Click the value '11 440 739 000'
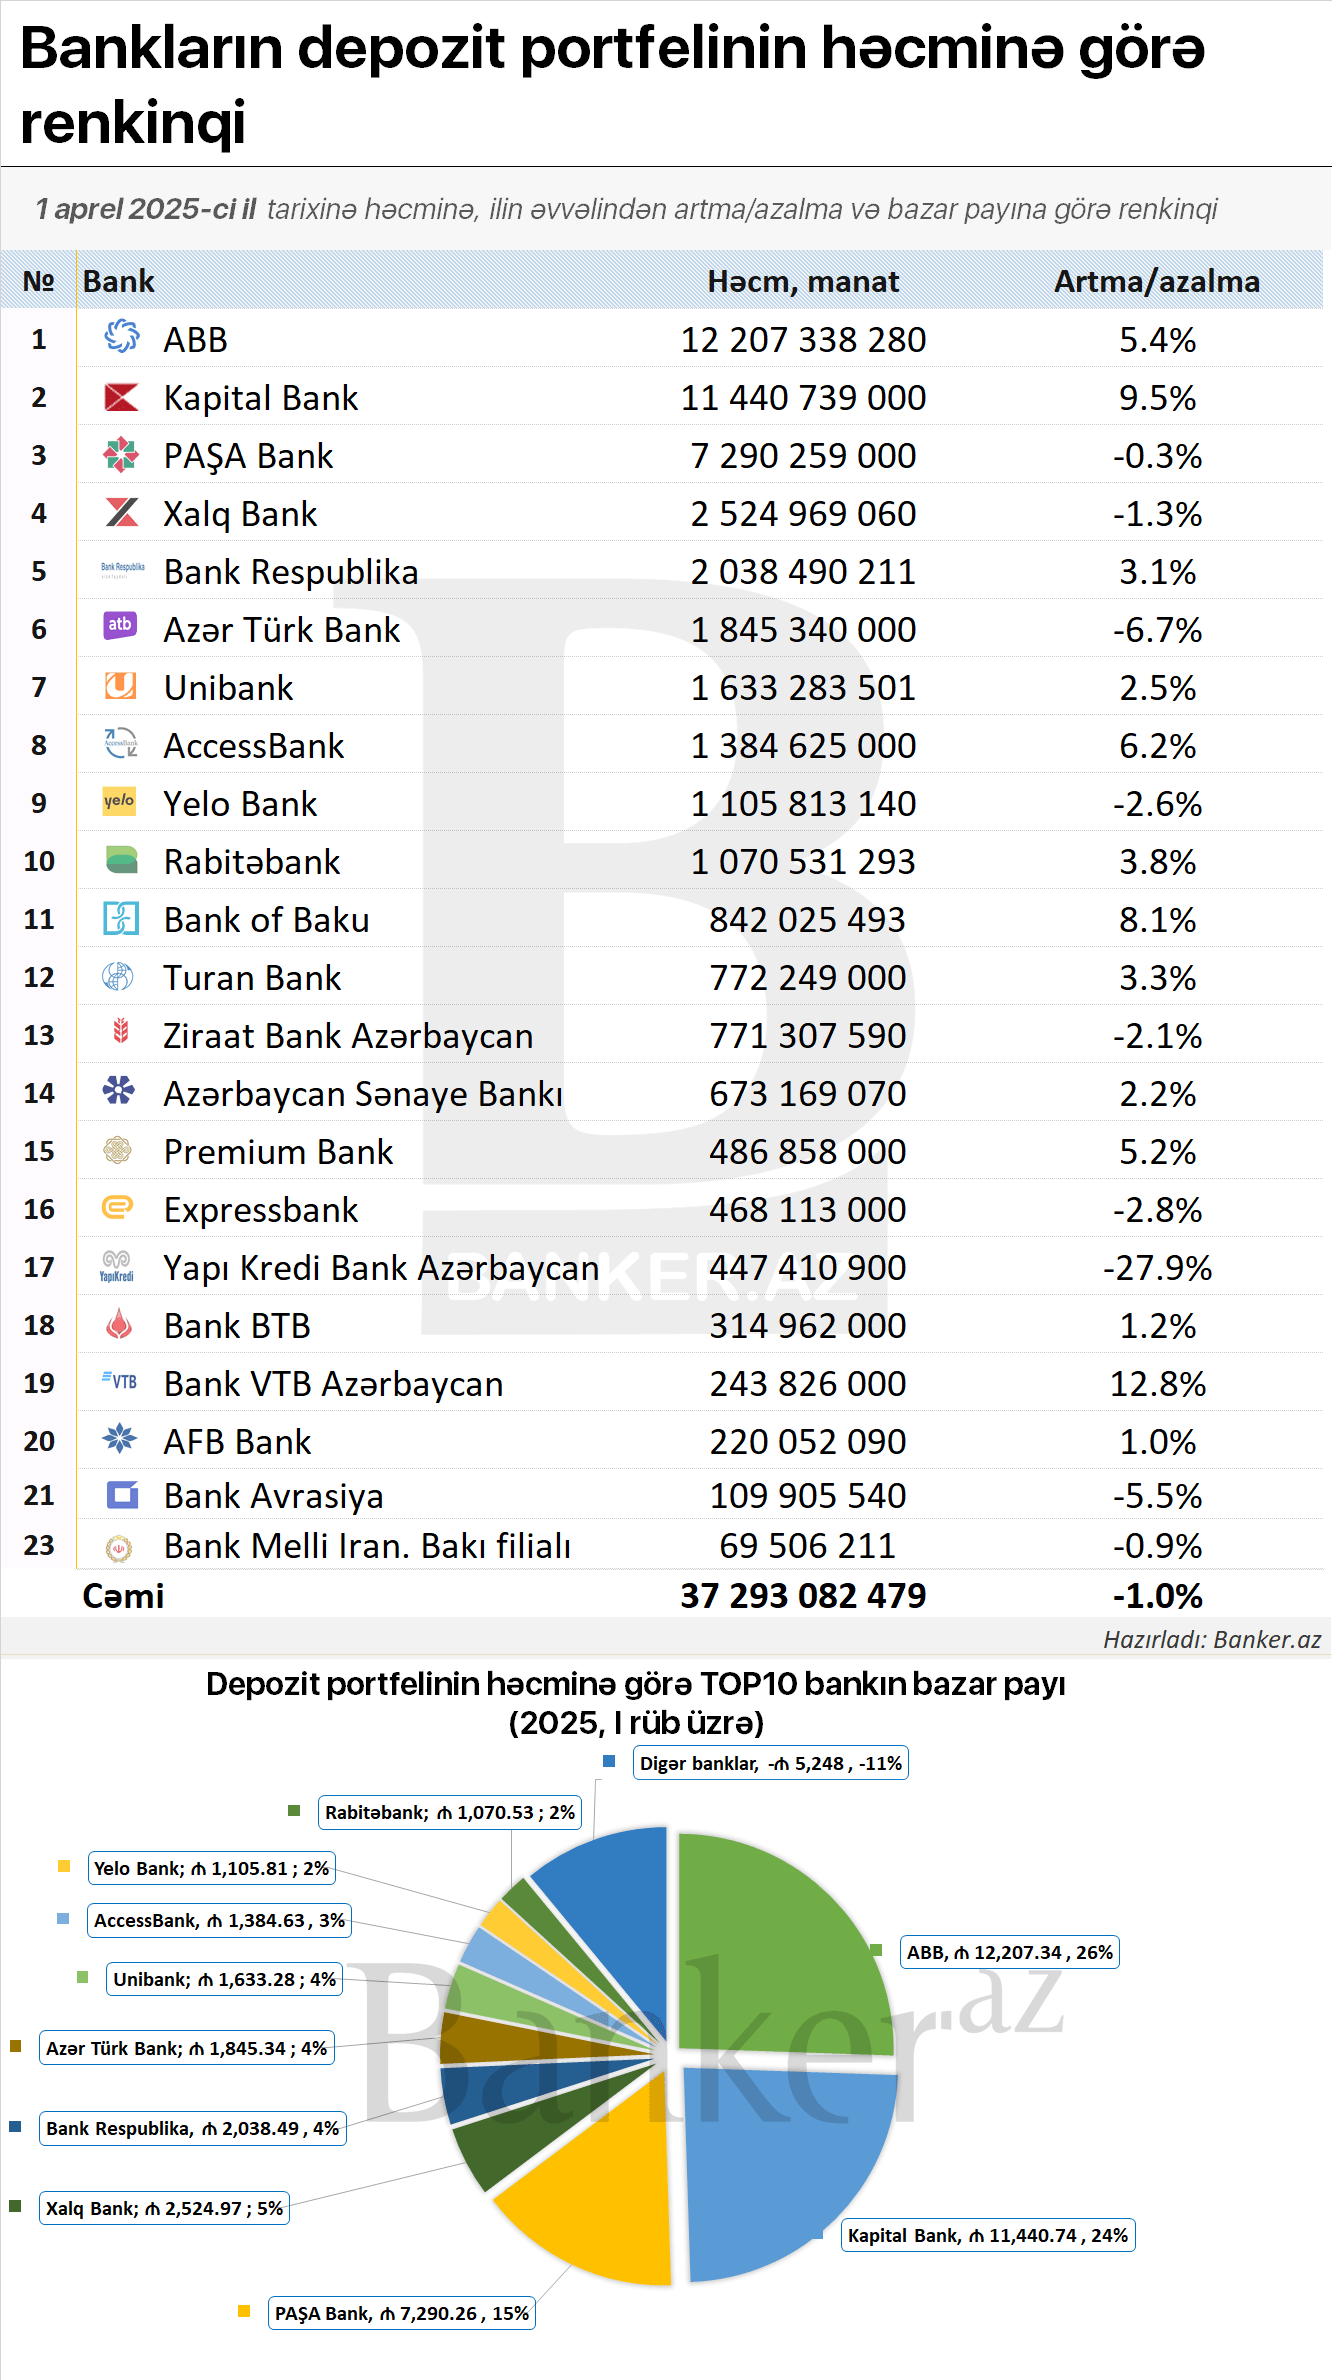This screenshot has height=2380, width=1332. coord(803,398)
